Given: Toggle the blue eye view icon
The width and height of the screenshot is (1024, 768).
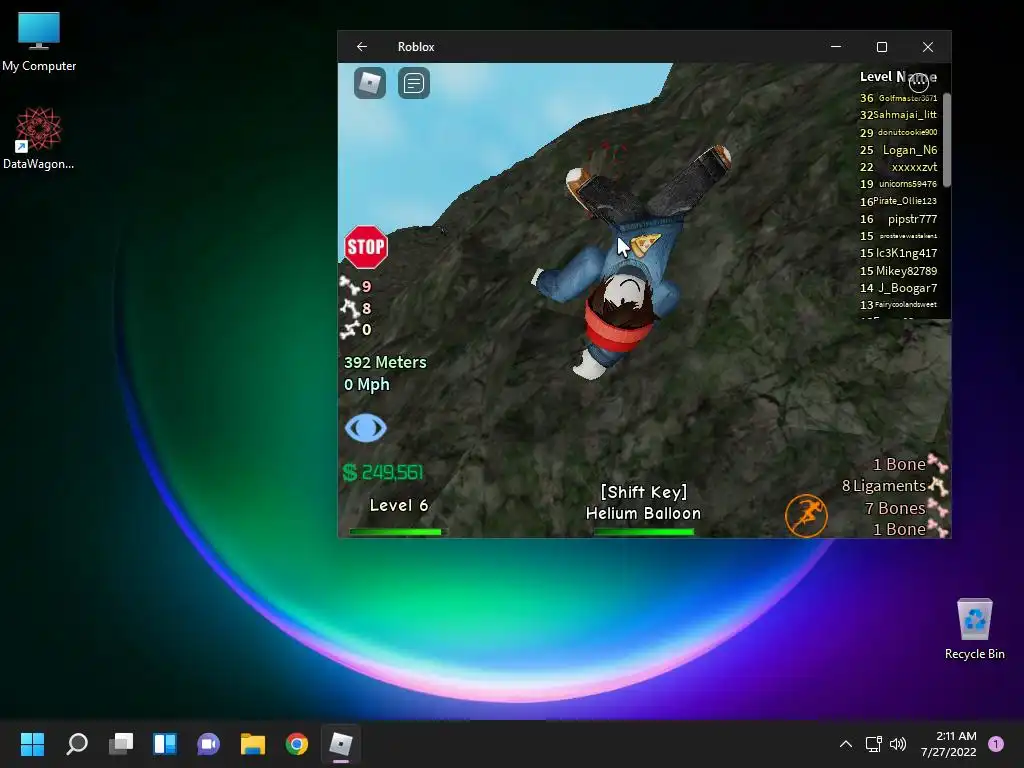Looking at the screenshot, I should pos(366,428).
